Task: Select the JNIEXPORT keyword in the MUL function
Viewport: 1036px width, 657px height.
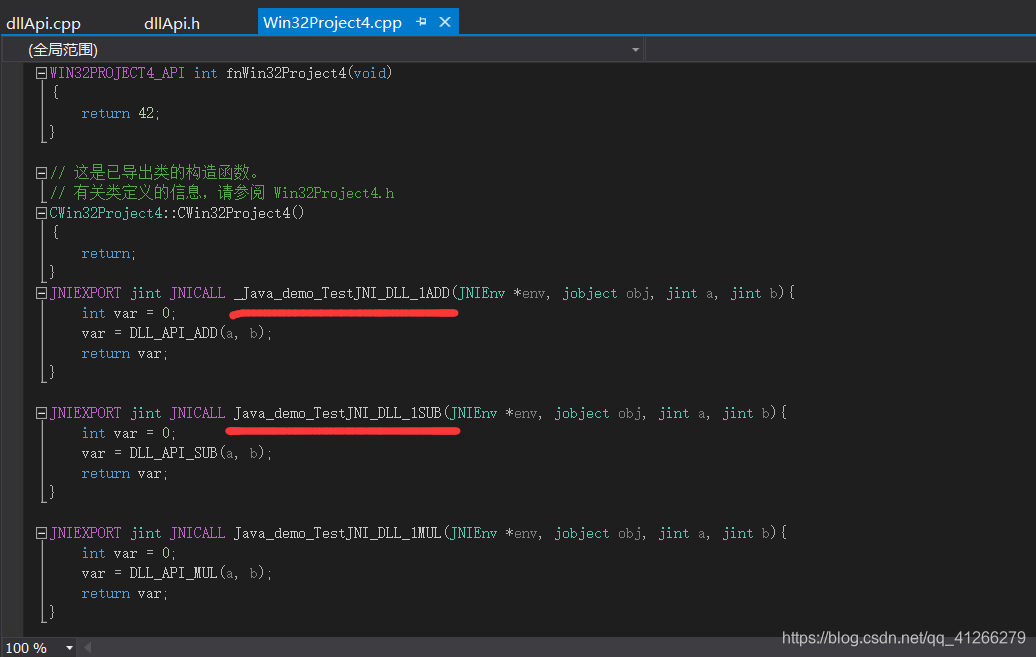Action: pos(86,532)
